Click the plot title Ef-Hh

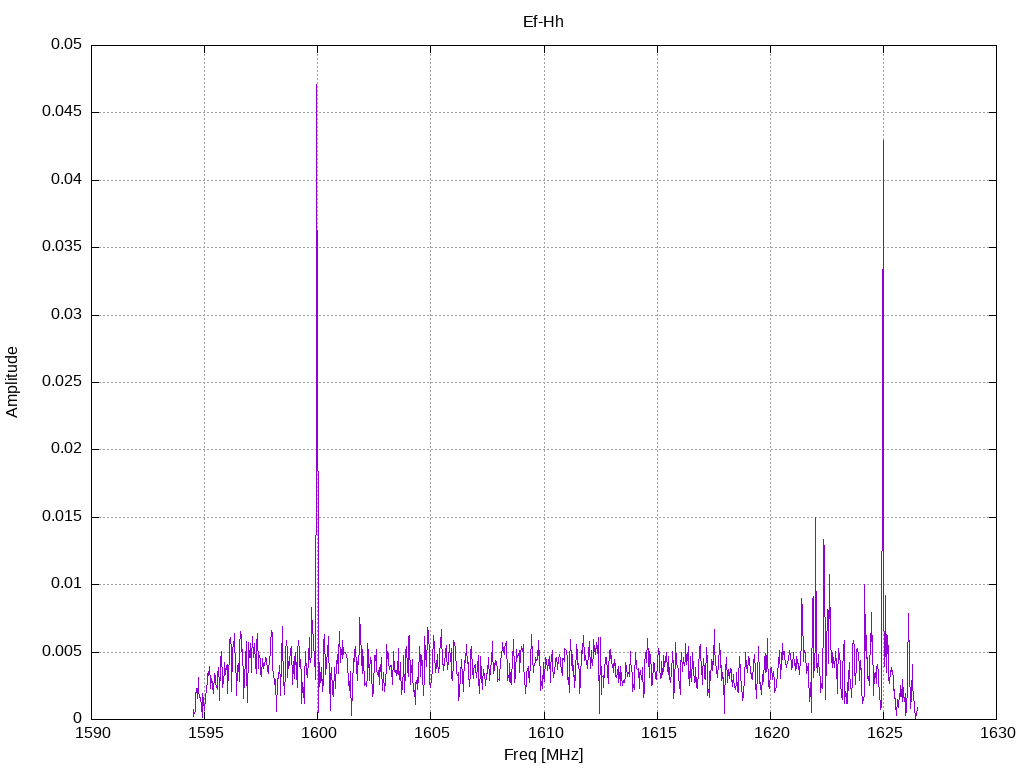[543, 22]
